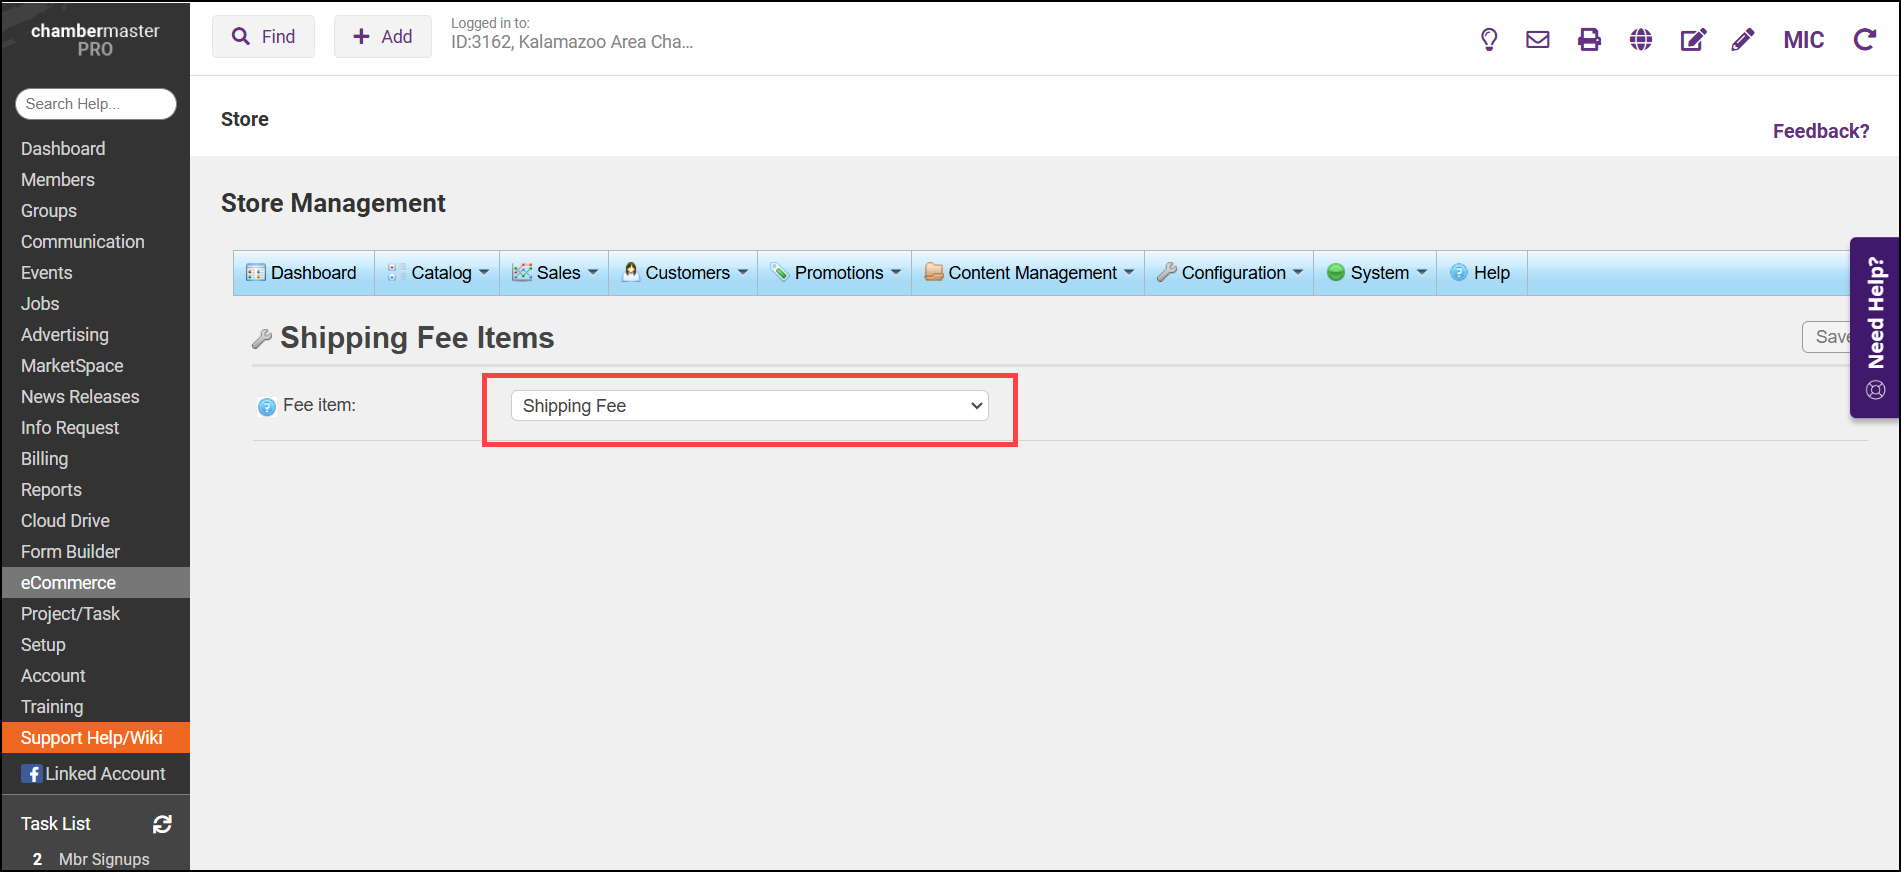
Task: Open the Sales dropdown menu
Action: coord(555,273)
